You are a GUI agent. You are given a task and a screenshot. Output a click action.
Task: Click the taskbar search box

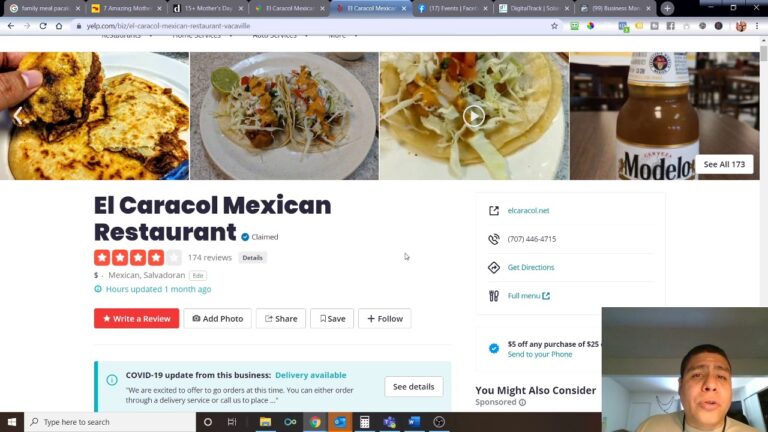tap(110, 422)
